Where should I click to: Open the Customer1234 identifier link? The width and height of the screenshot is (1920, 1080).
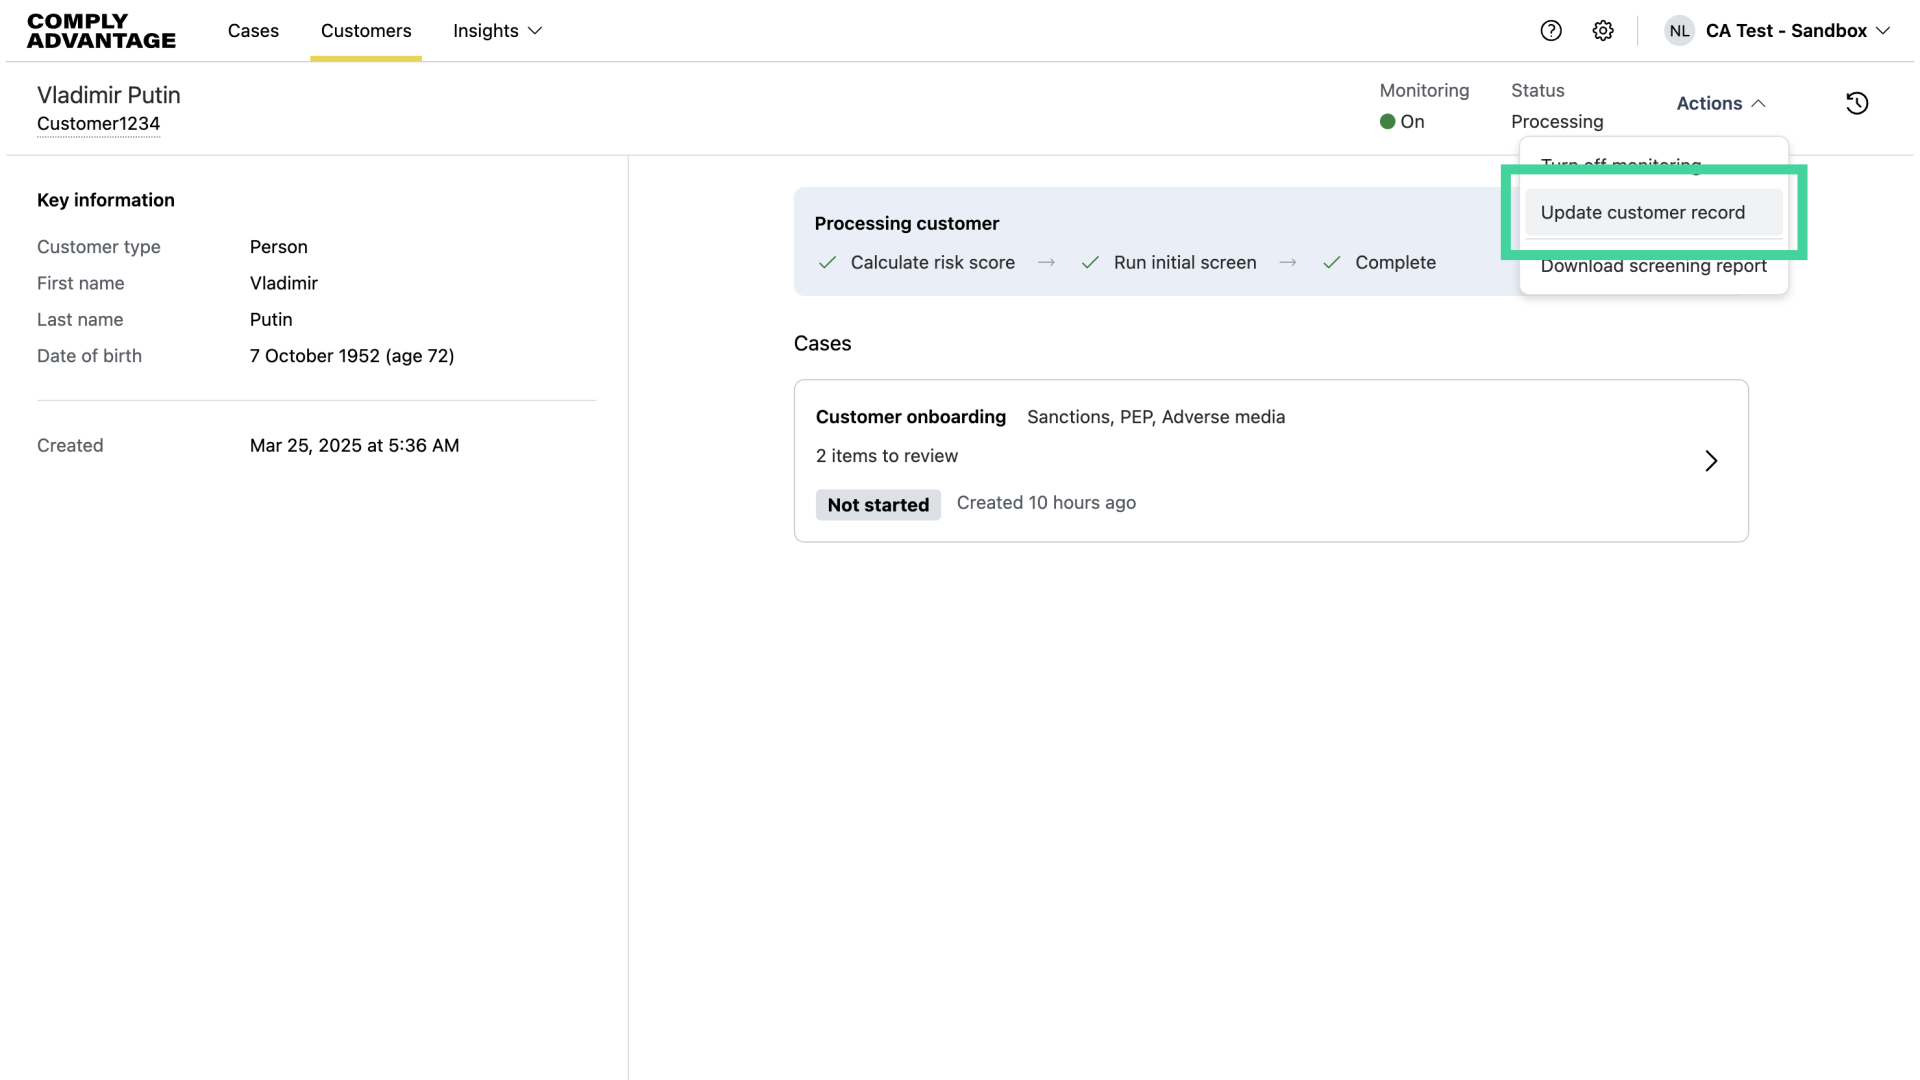coord(98,124)
